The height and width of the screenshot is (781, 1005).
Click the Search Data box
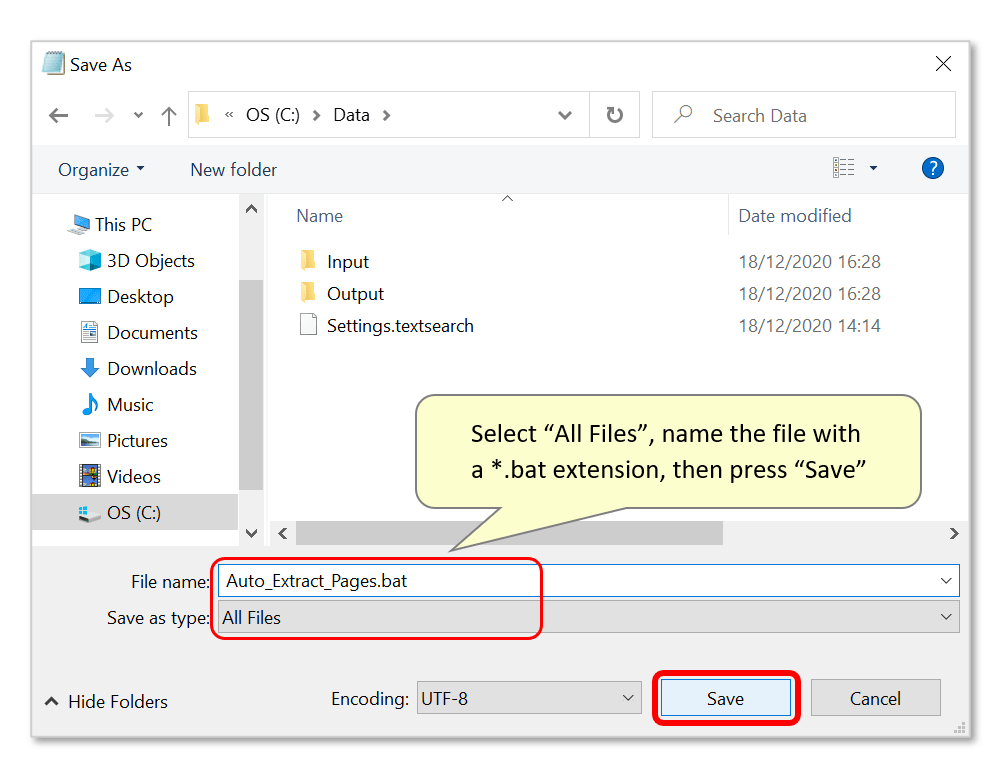pyautogui.click(x=803, y=115)
